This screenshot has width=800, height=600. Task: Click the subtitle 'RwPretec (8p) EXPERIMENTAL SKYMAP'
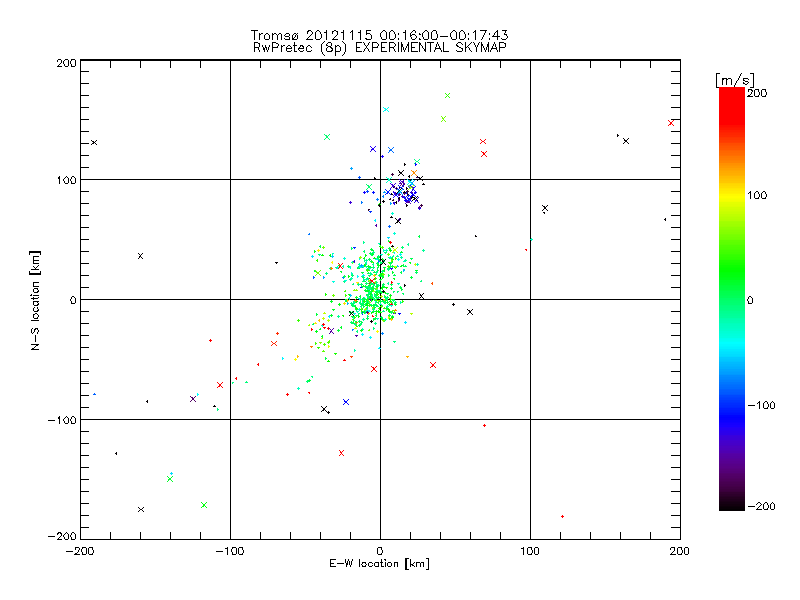coord(380,48)
